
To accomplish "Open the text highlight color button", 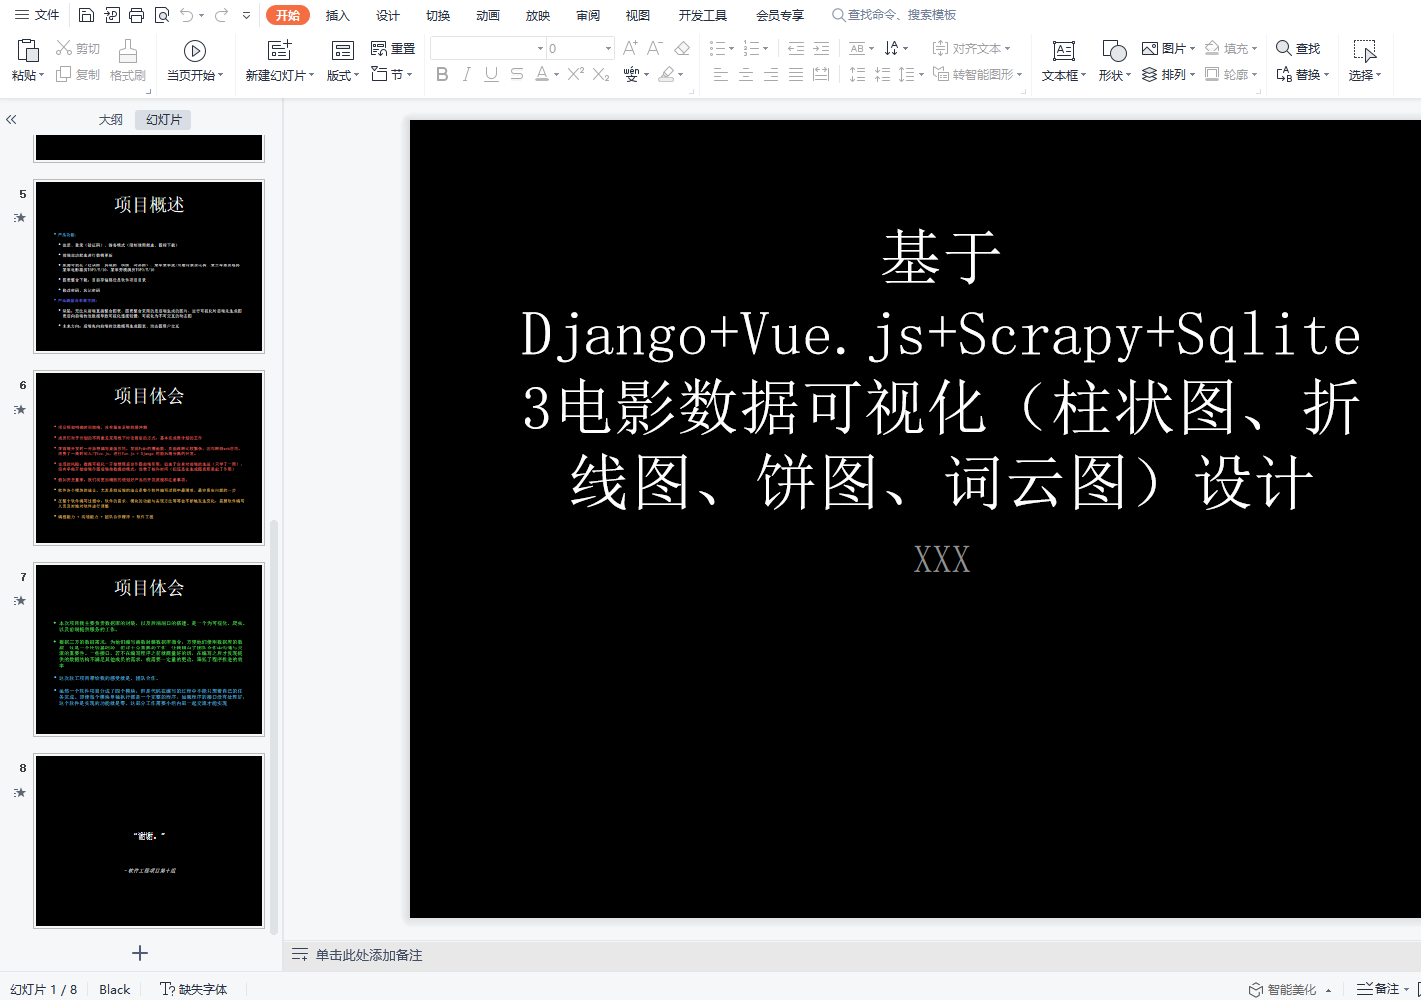I will coord(667,74).
